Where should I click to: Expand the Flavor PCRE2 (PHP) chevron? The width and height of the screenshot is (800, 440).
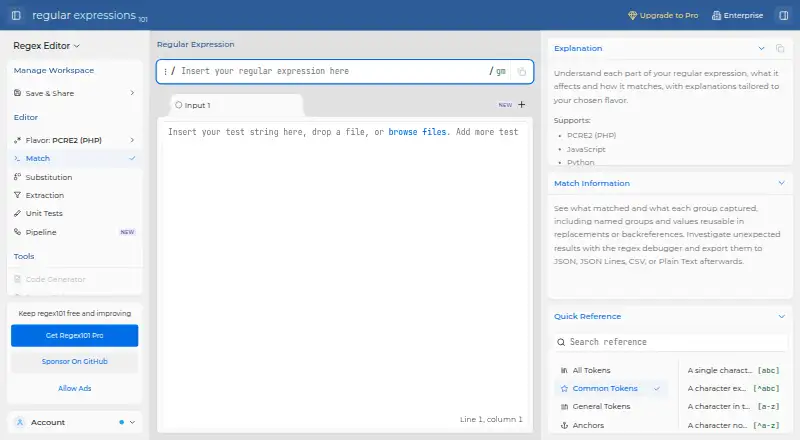[x=132, y=140]
